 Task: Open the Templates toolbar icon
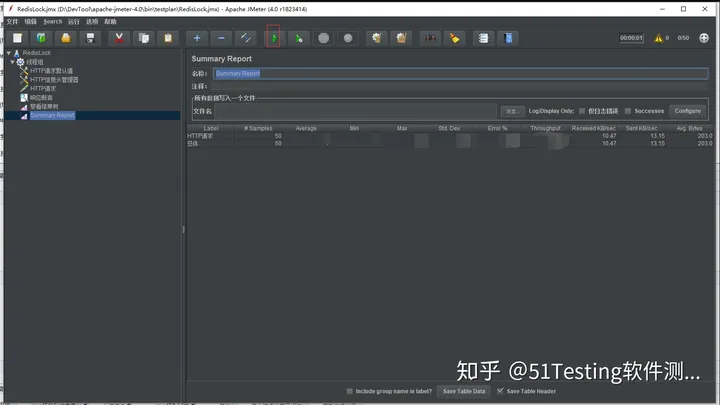point(41,38)
